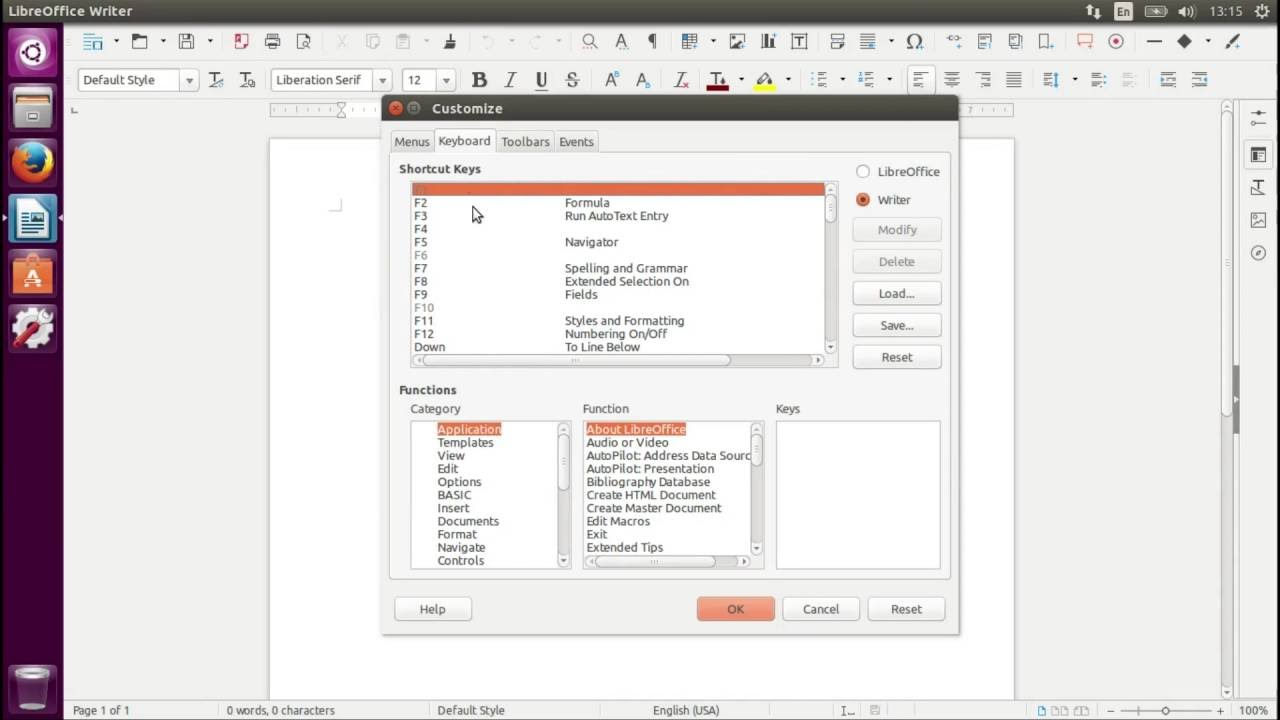Image resolution: width=1280 pixels, height=720 pixels.
Task: Switch to the Keyboard tab
Action: tap(464, 141)
